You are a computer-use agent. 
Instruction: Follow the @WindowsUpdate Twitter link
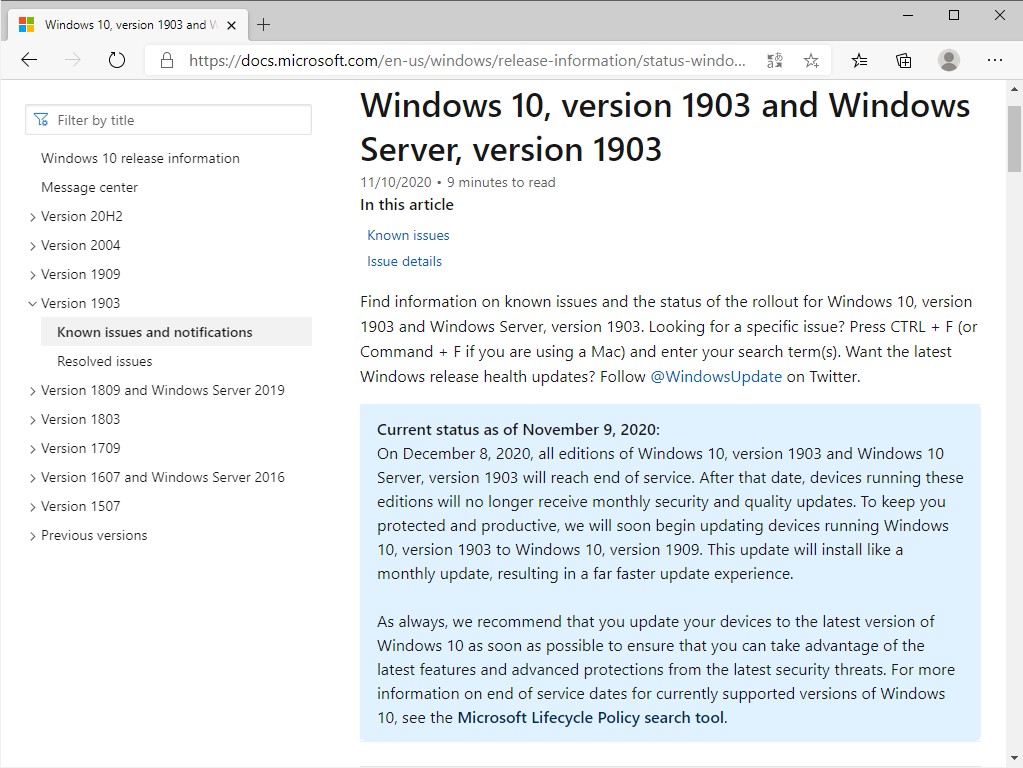coord(718,377)
